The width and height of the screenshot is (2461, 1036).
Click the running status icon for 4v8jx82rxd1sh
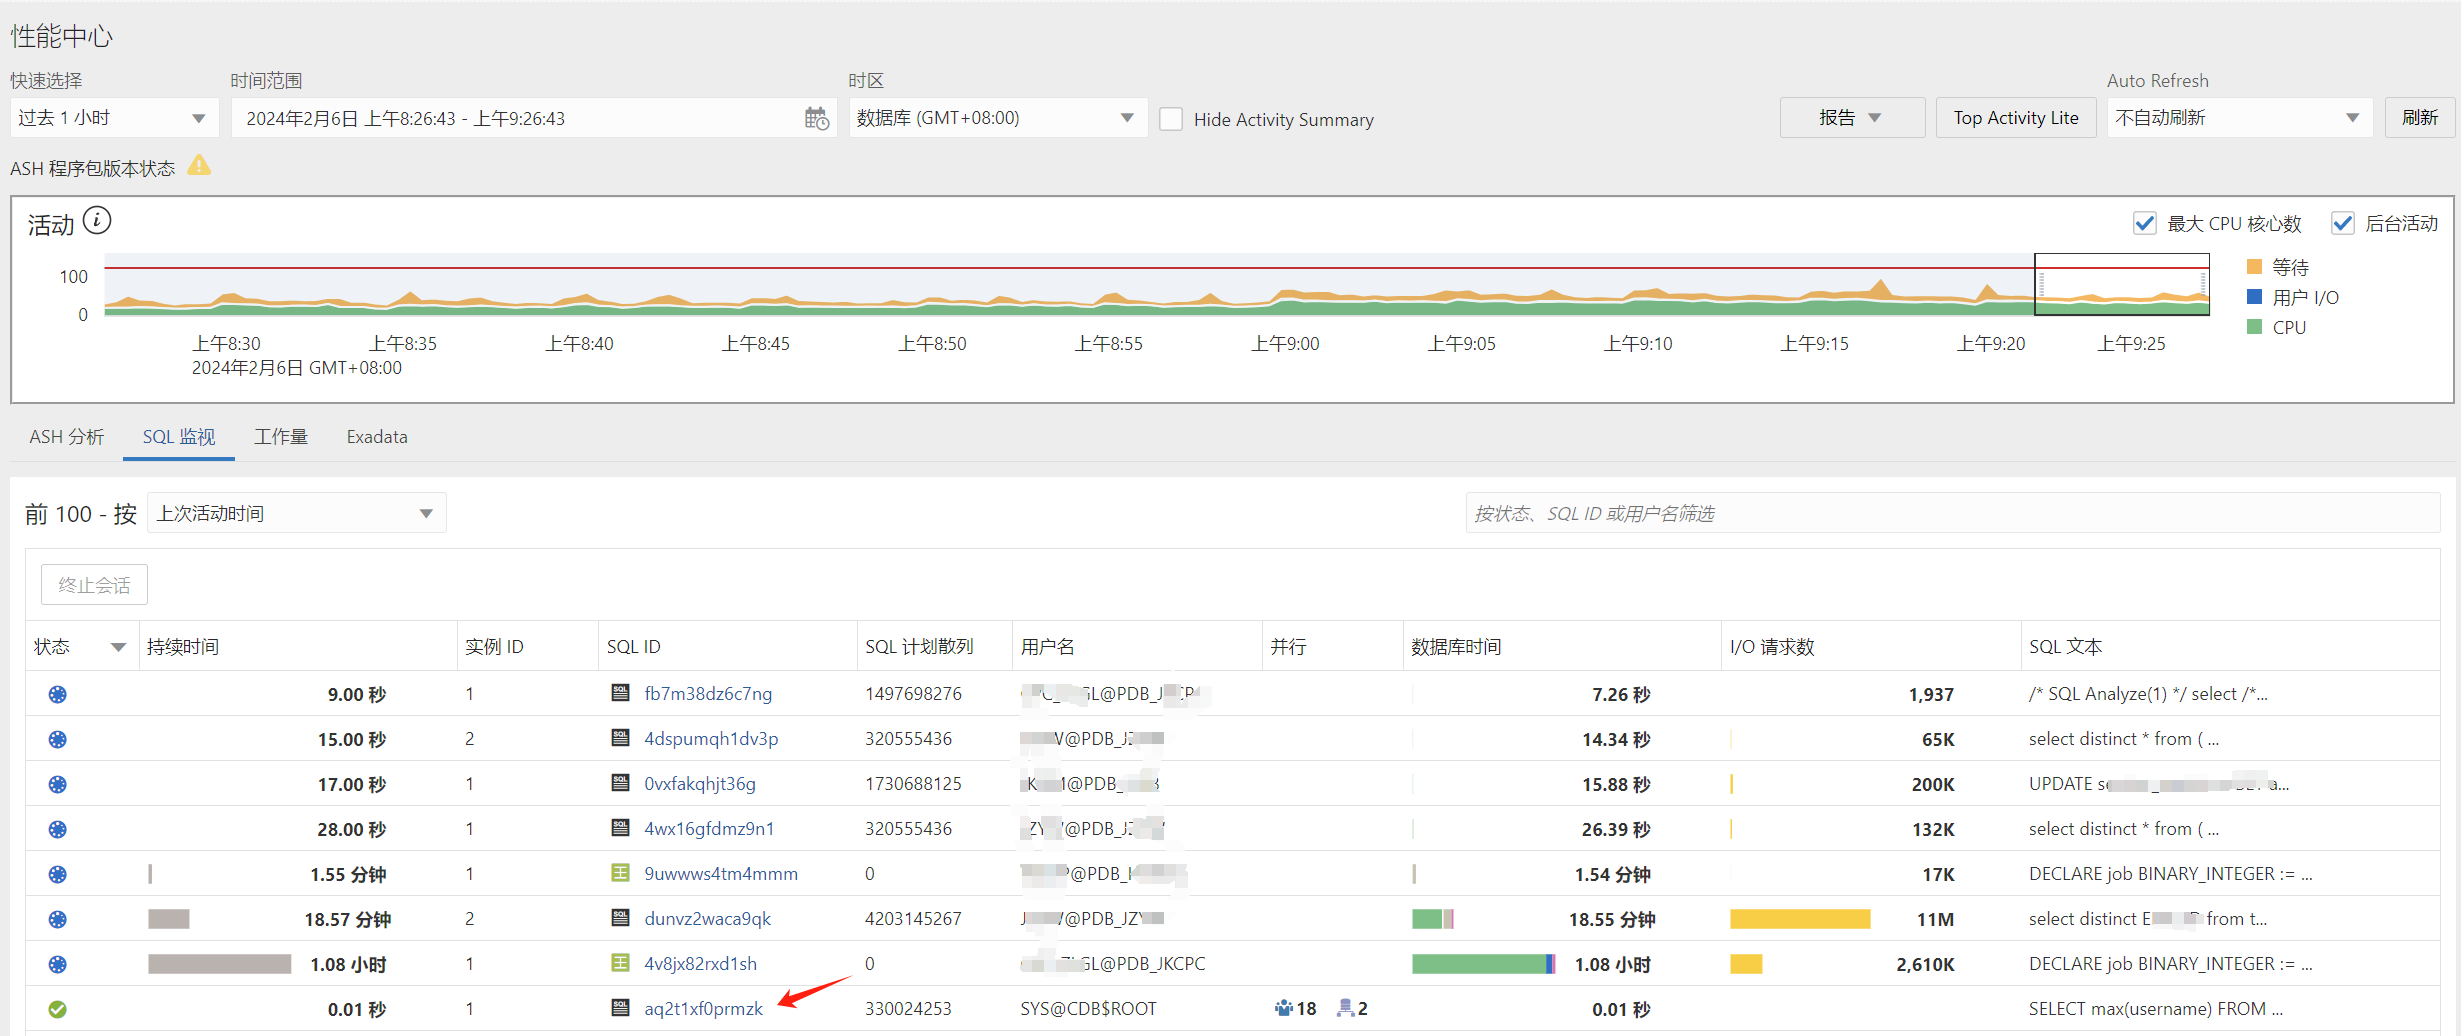[58, 964]
